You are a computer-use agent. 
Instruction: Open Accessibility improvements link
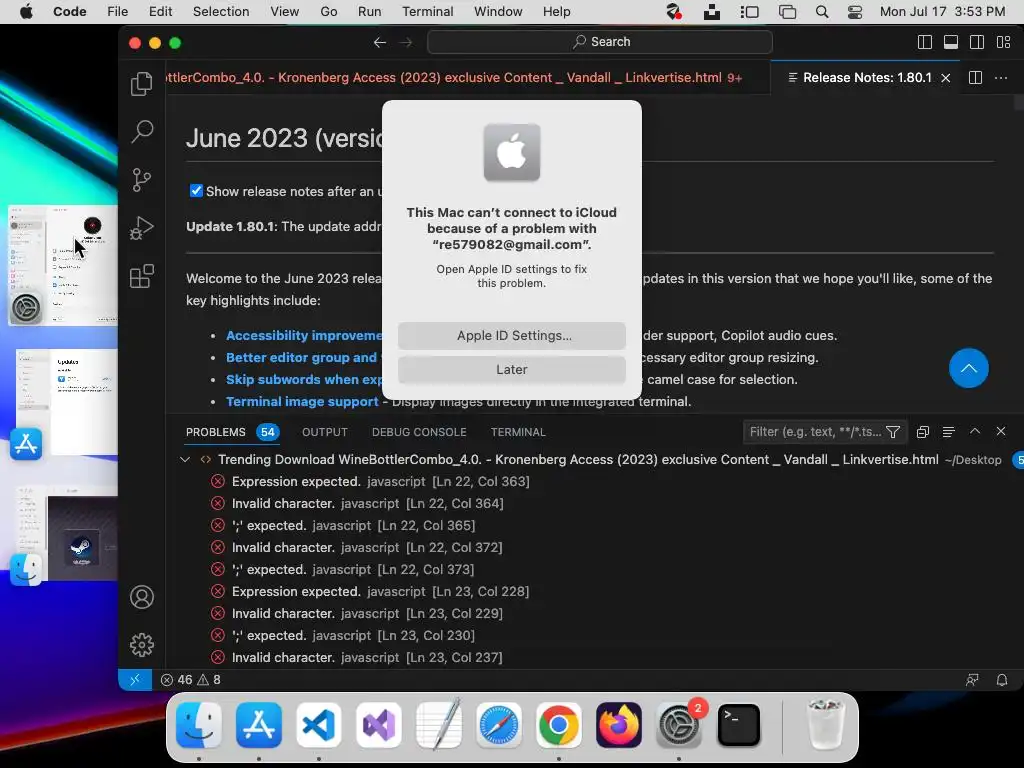304,336
